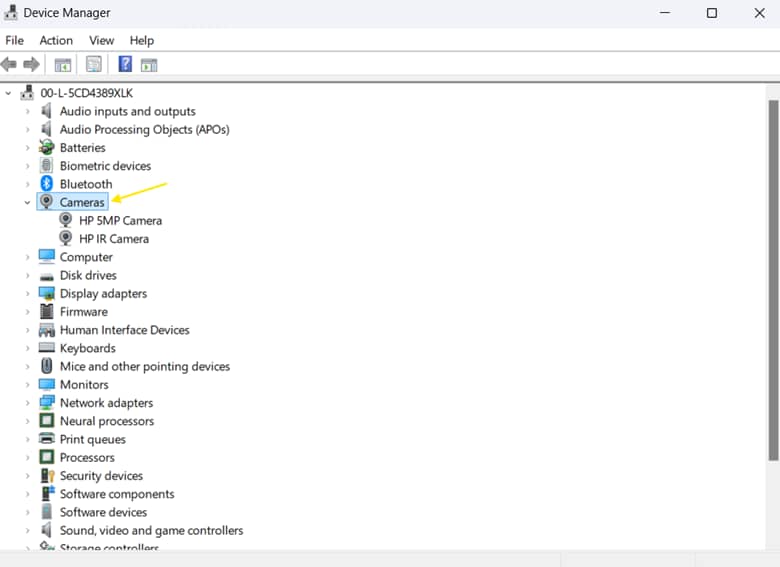The image size is (780, 567).
Task: Minimize the Device Manager window
Action: click(665, 13)
